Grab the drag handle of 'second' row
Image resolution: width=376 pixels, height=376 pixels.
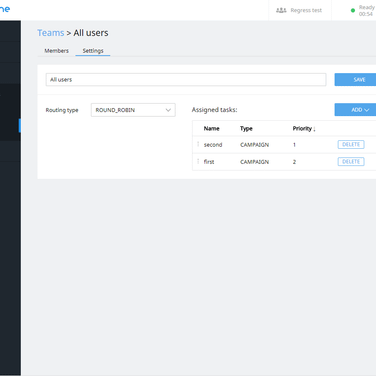pos(198,144)
